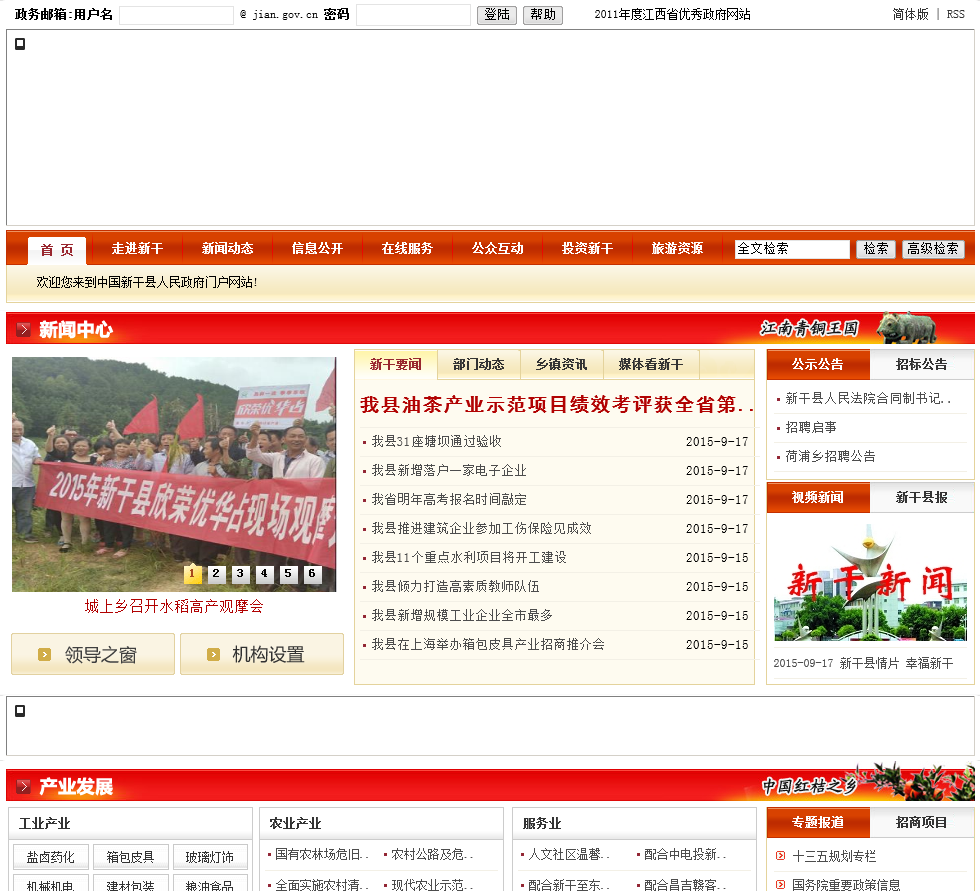Image resolution: width=980 pixels, height=891 pixels.
Task: Click the 机构设置 button
Action: tap(262, 654)
